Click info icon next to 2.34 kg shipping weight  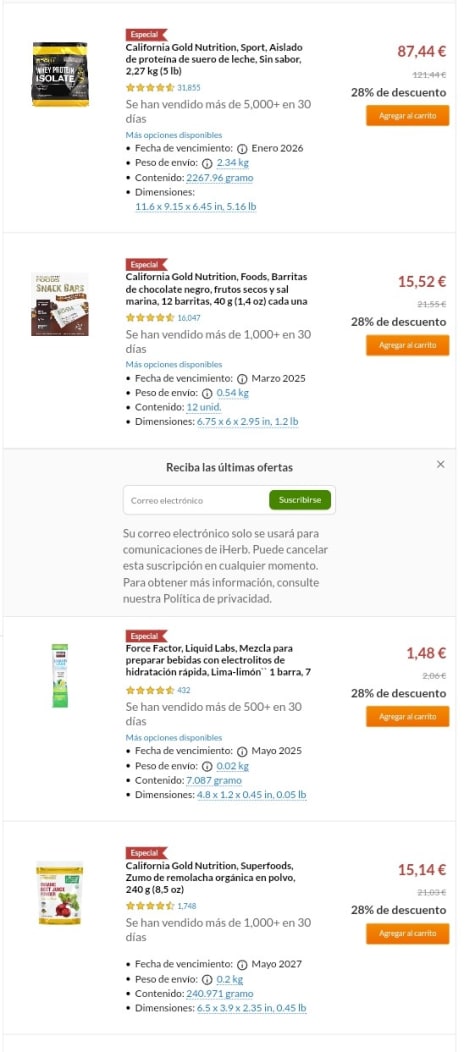pos(207,163)
